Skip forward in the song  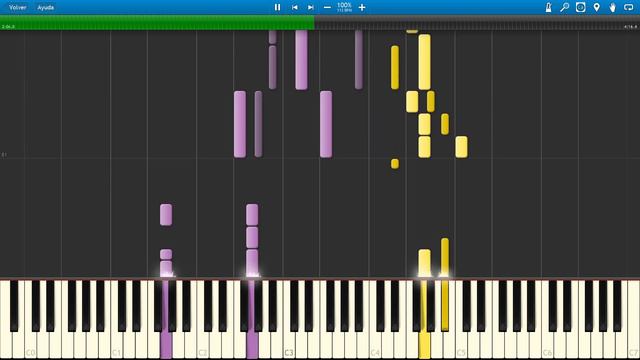point(311,7)
